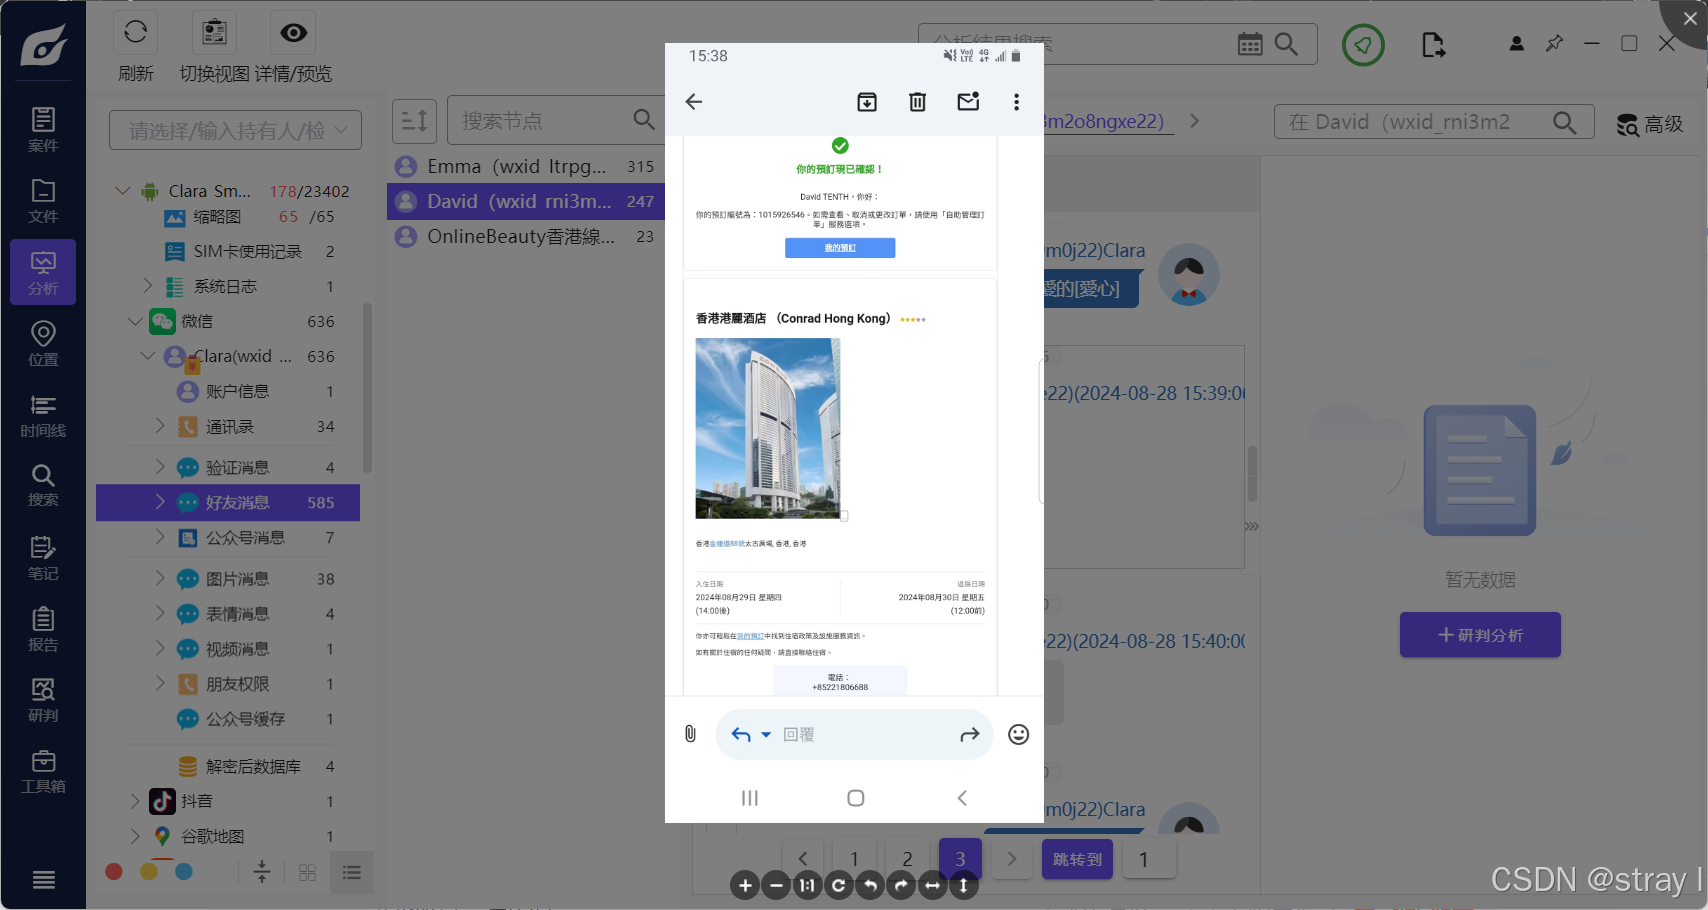Viewport: 1708px width, 910px height.
Task: Select the SIM卡使用记录 tree item
Action: 248,251
